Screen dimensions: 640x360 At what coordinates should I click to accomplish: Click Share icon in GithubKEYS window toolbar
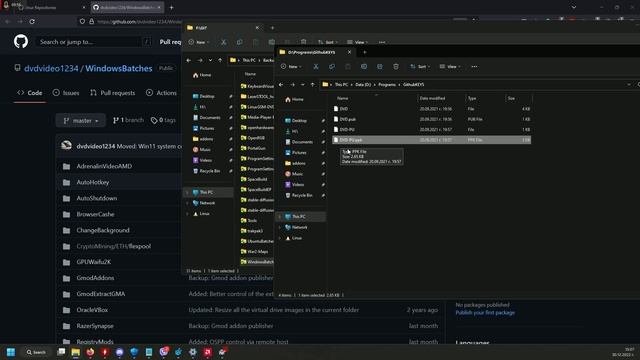[x=380, y=67]
